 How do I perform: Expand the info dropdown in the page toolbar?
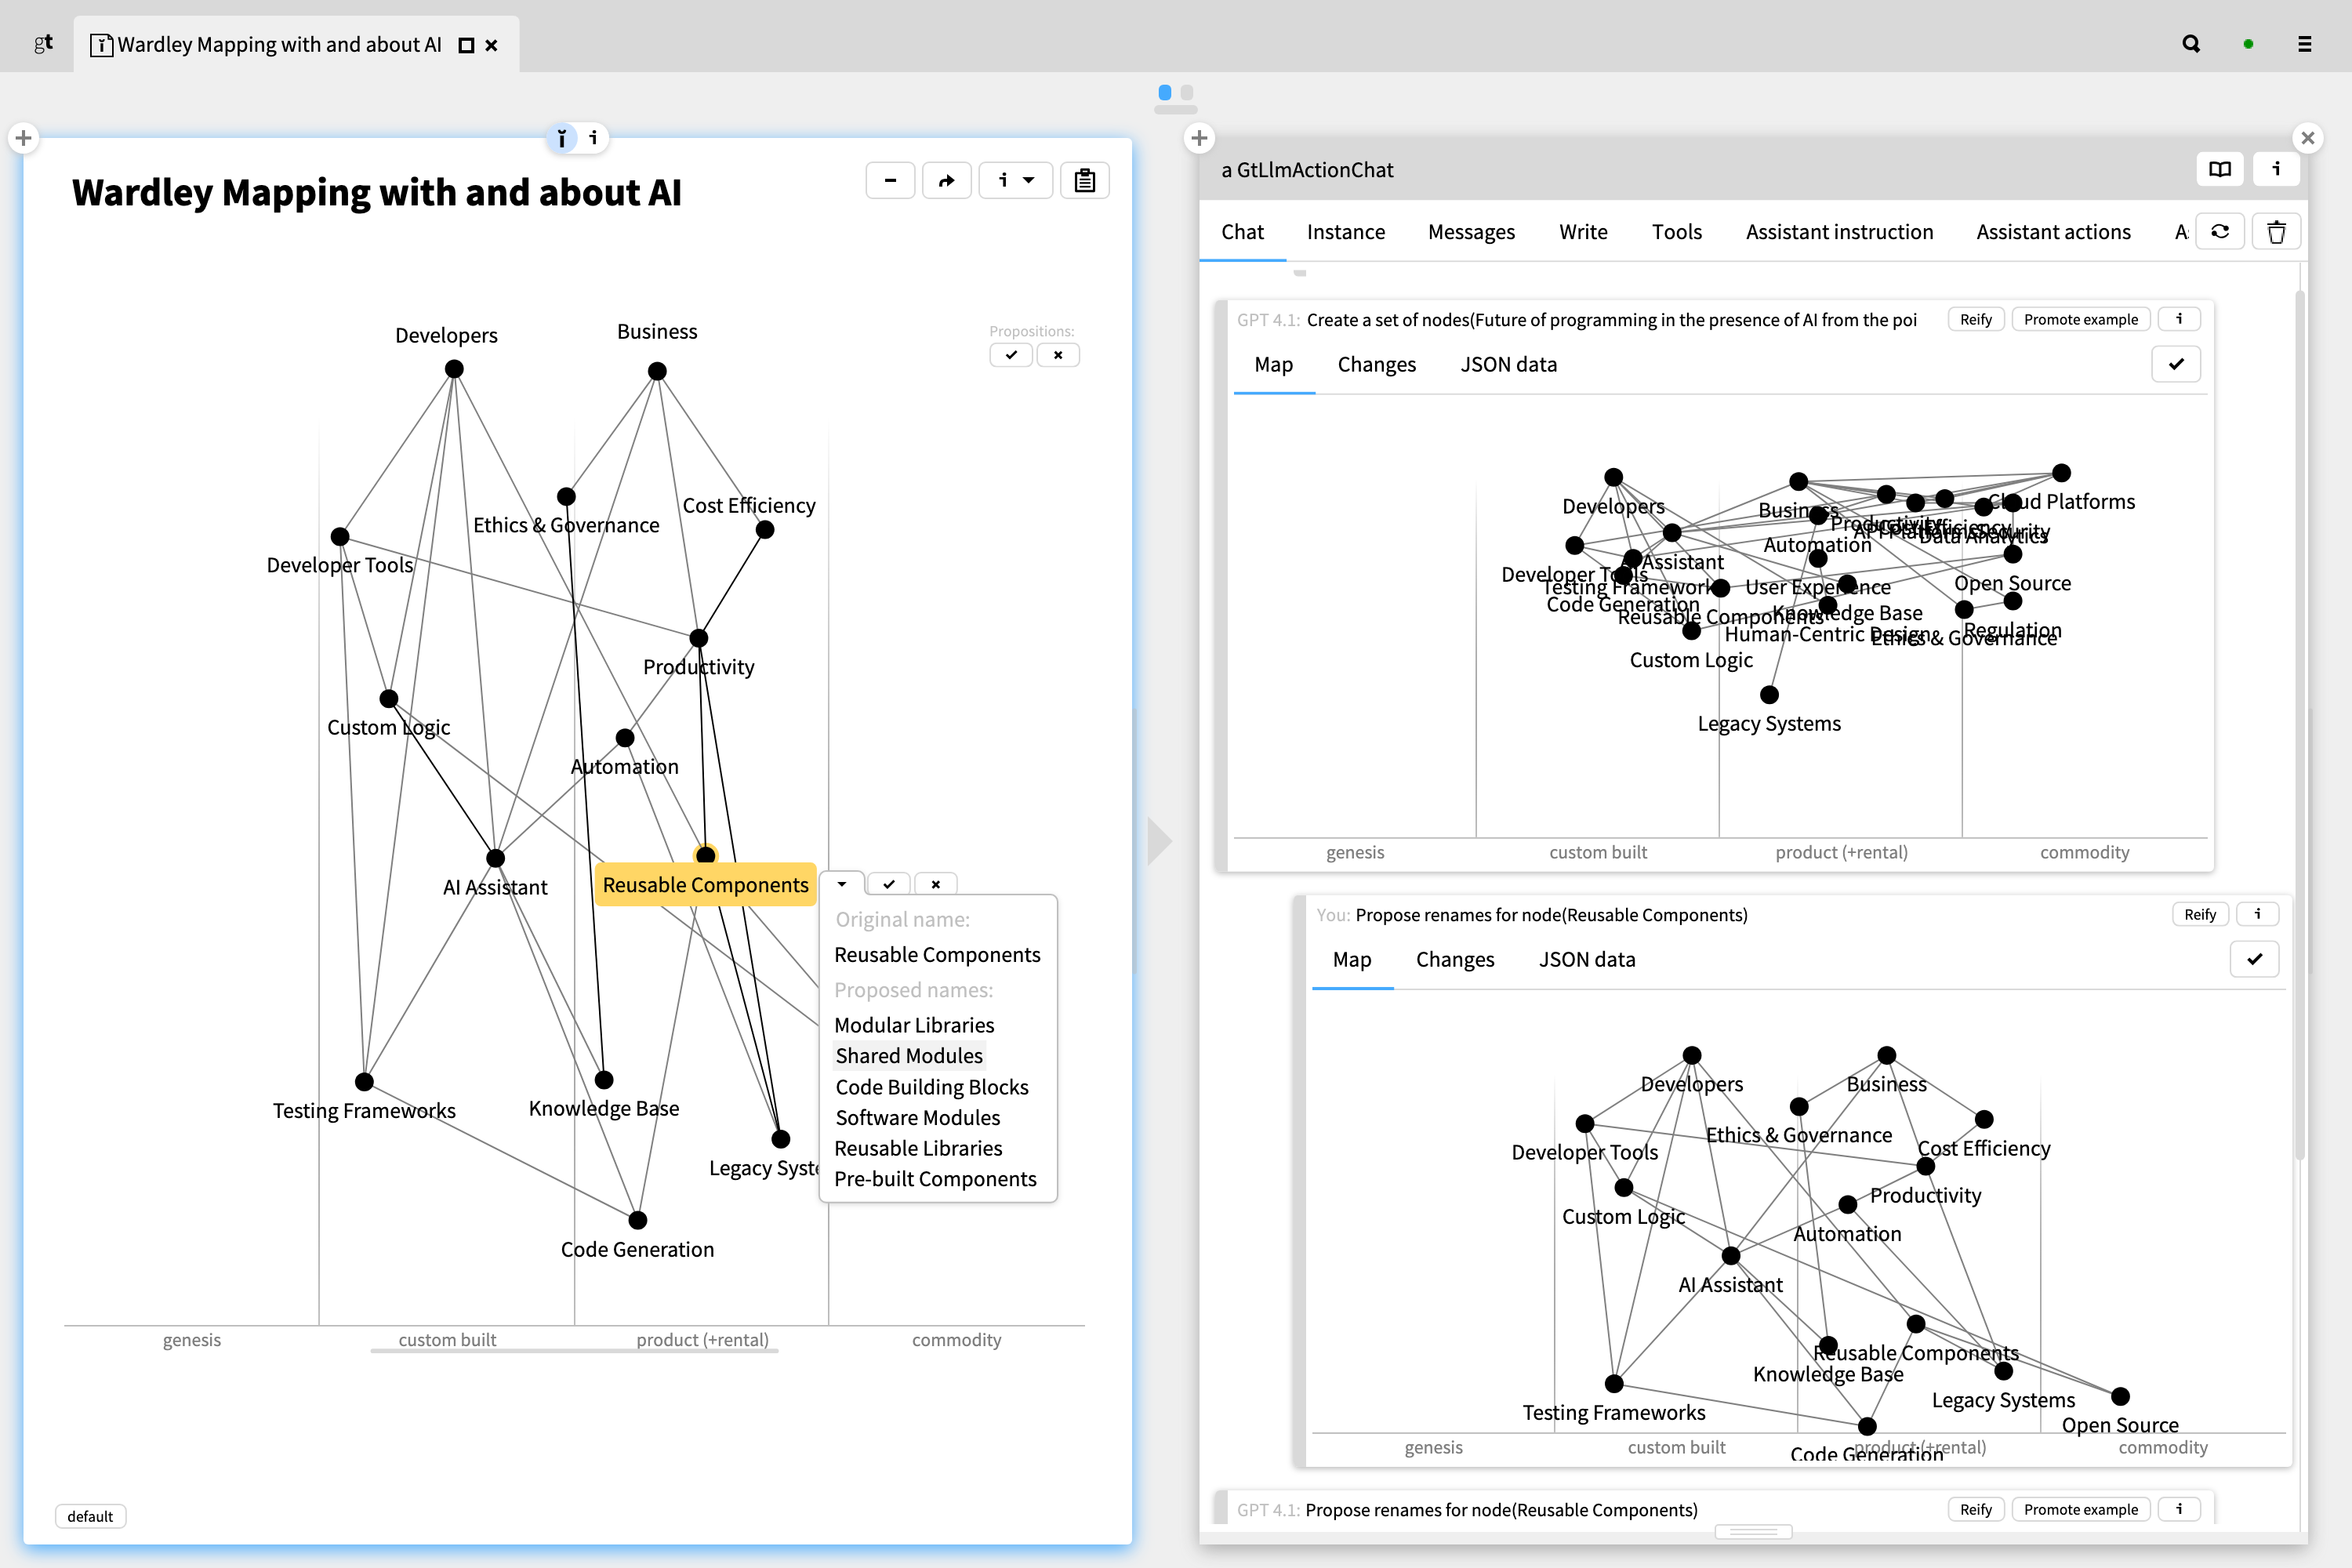click(1015, 181)
